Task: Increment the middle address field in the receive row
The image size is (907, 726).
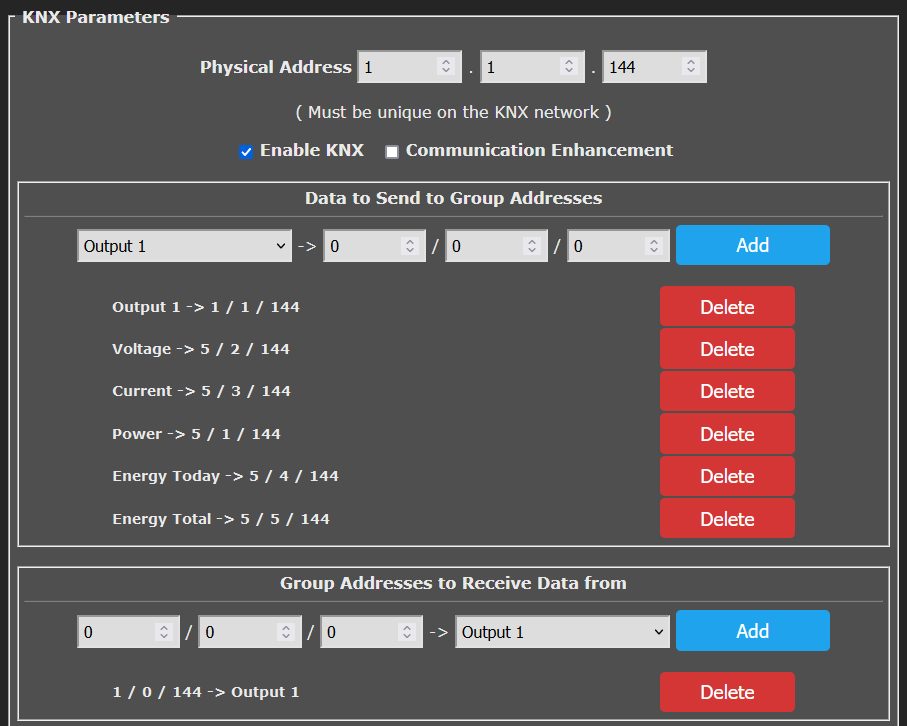Action: pyautogui.click(x=288, y=625)
